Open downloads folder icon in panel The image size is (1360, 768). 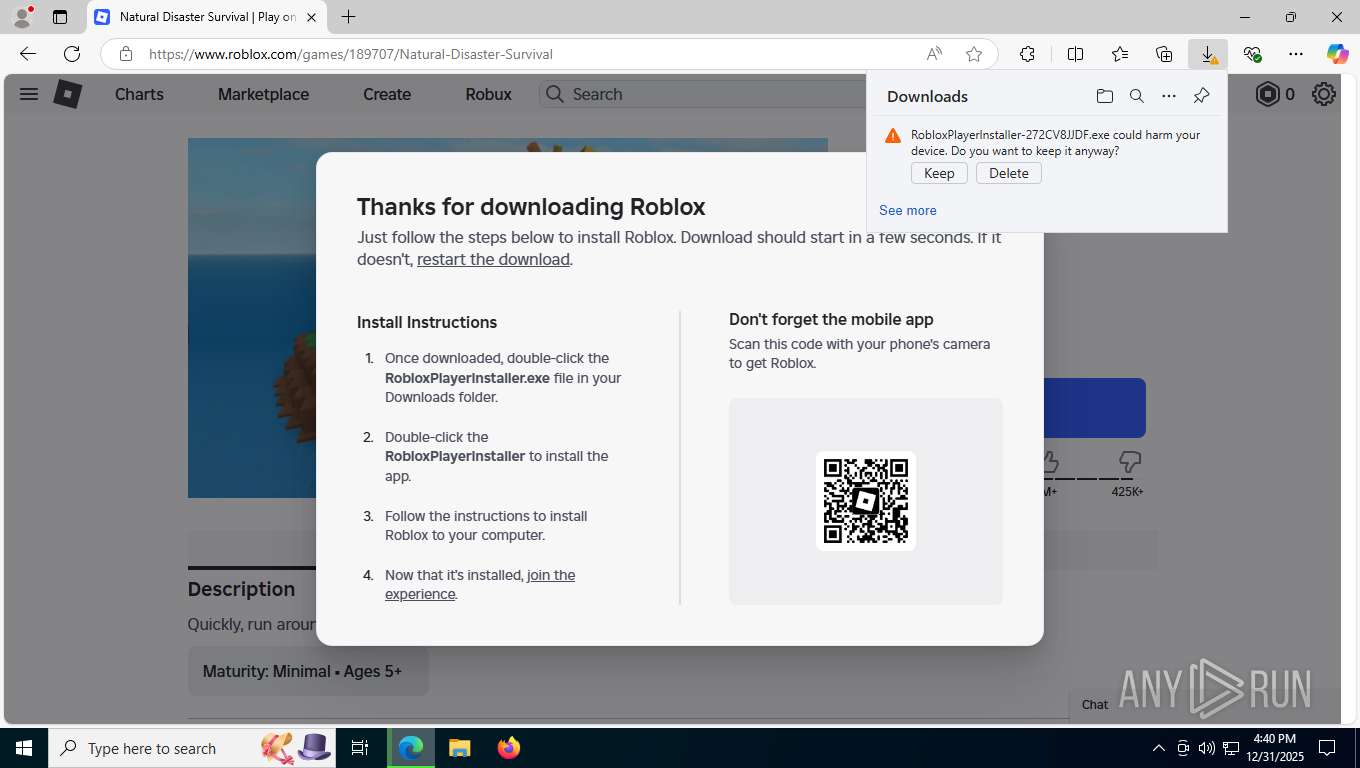(1104, 96)
